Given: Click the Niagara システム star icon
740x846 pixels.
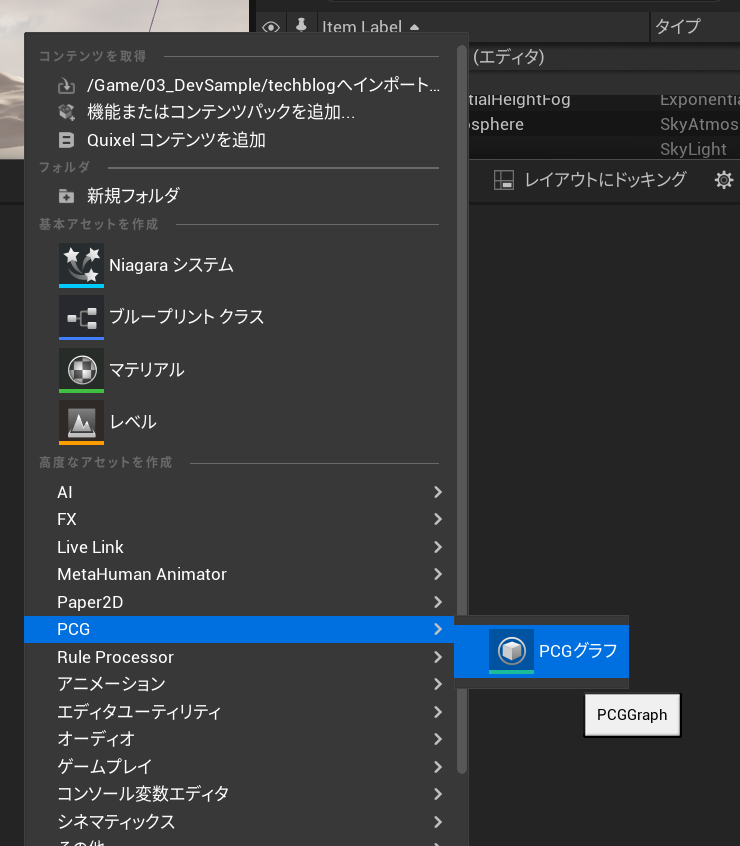Looking at the screenshot, I should tap(81, 265).
